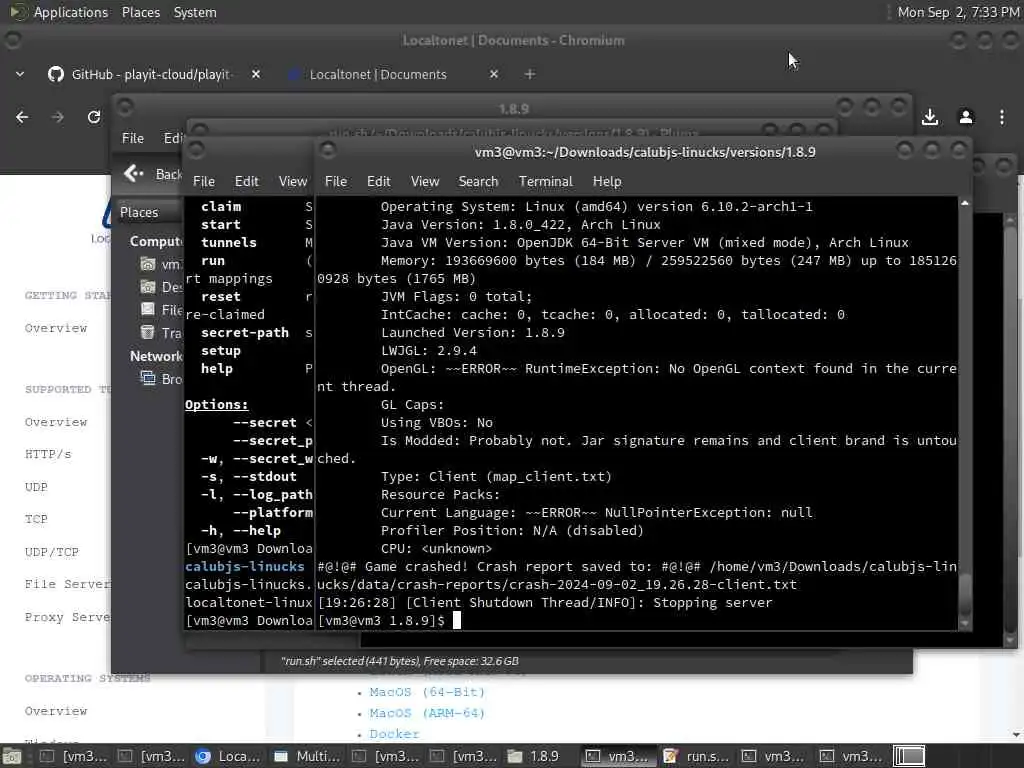Switch to Chromium Loca... taskbar item
This screenshot has width=1024, height=768.
(227, 756)
